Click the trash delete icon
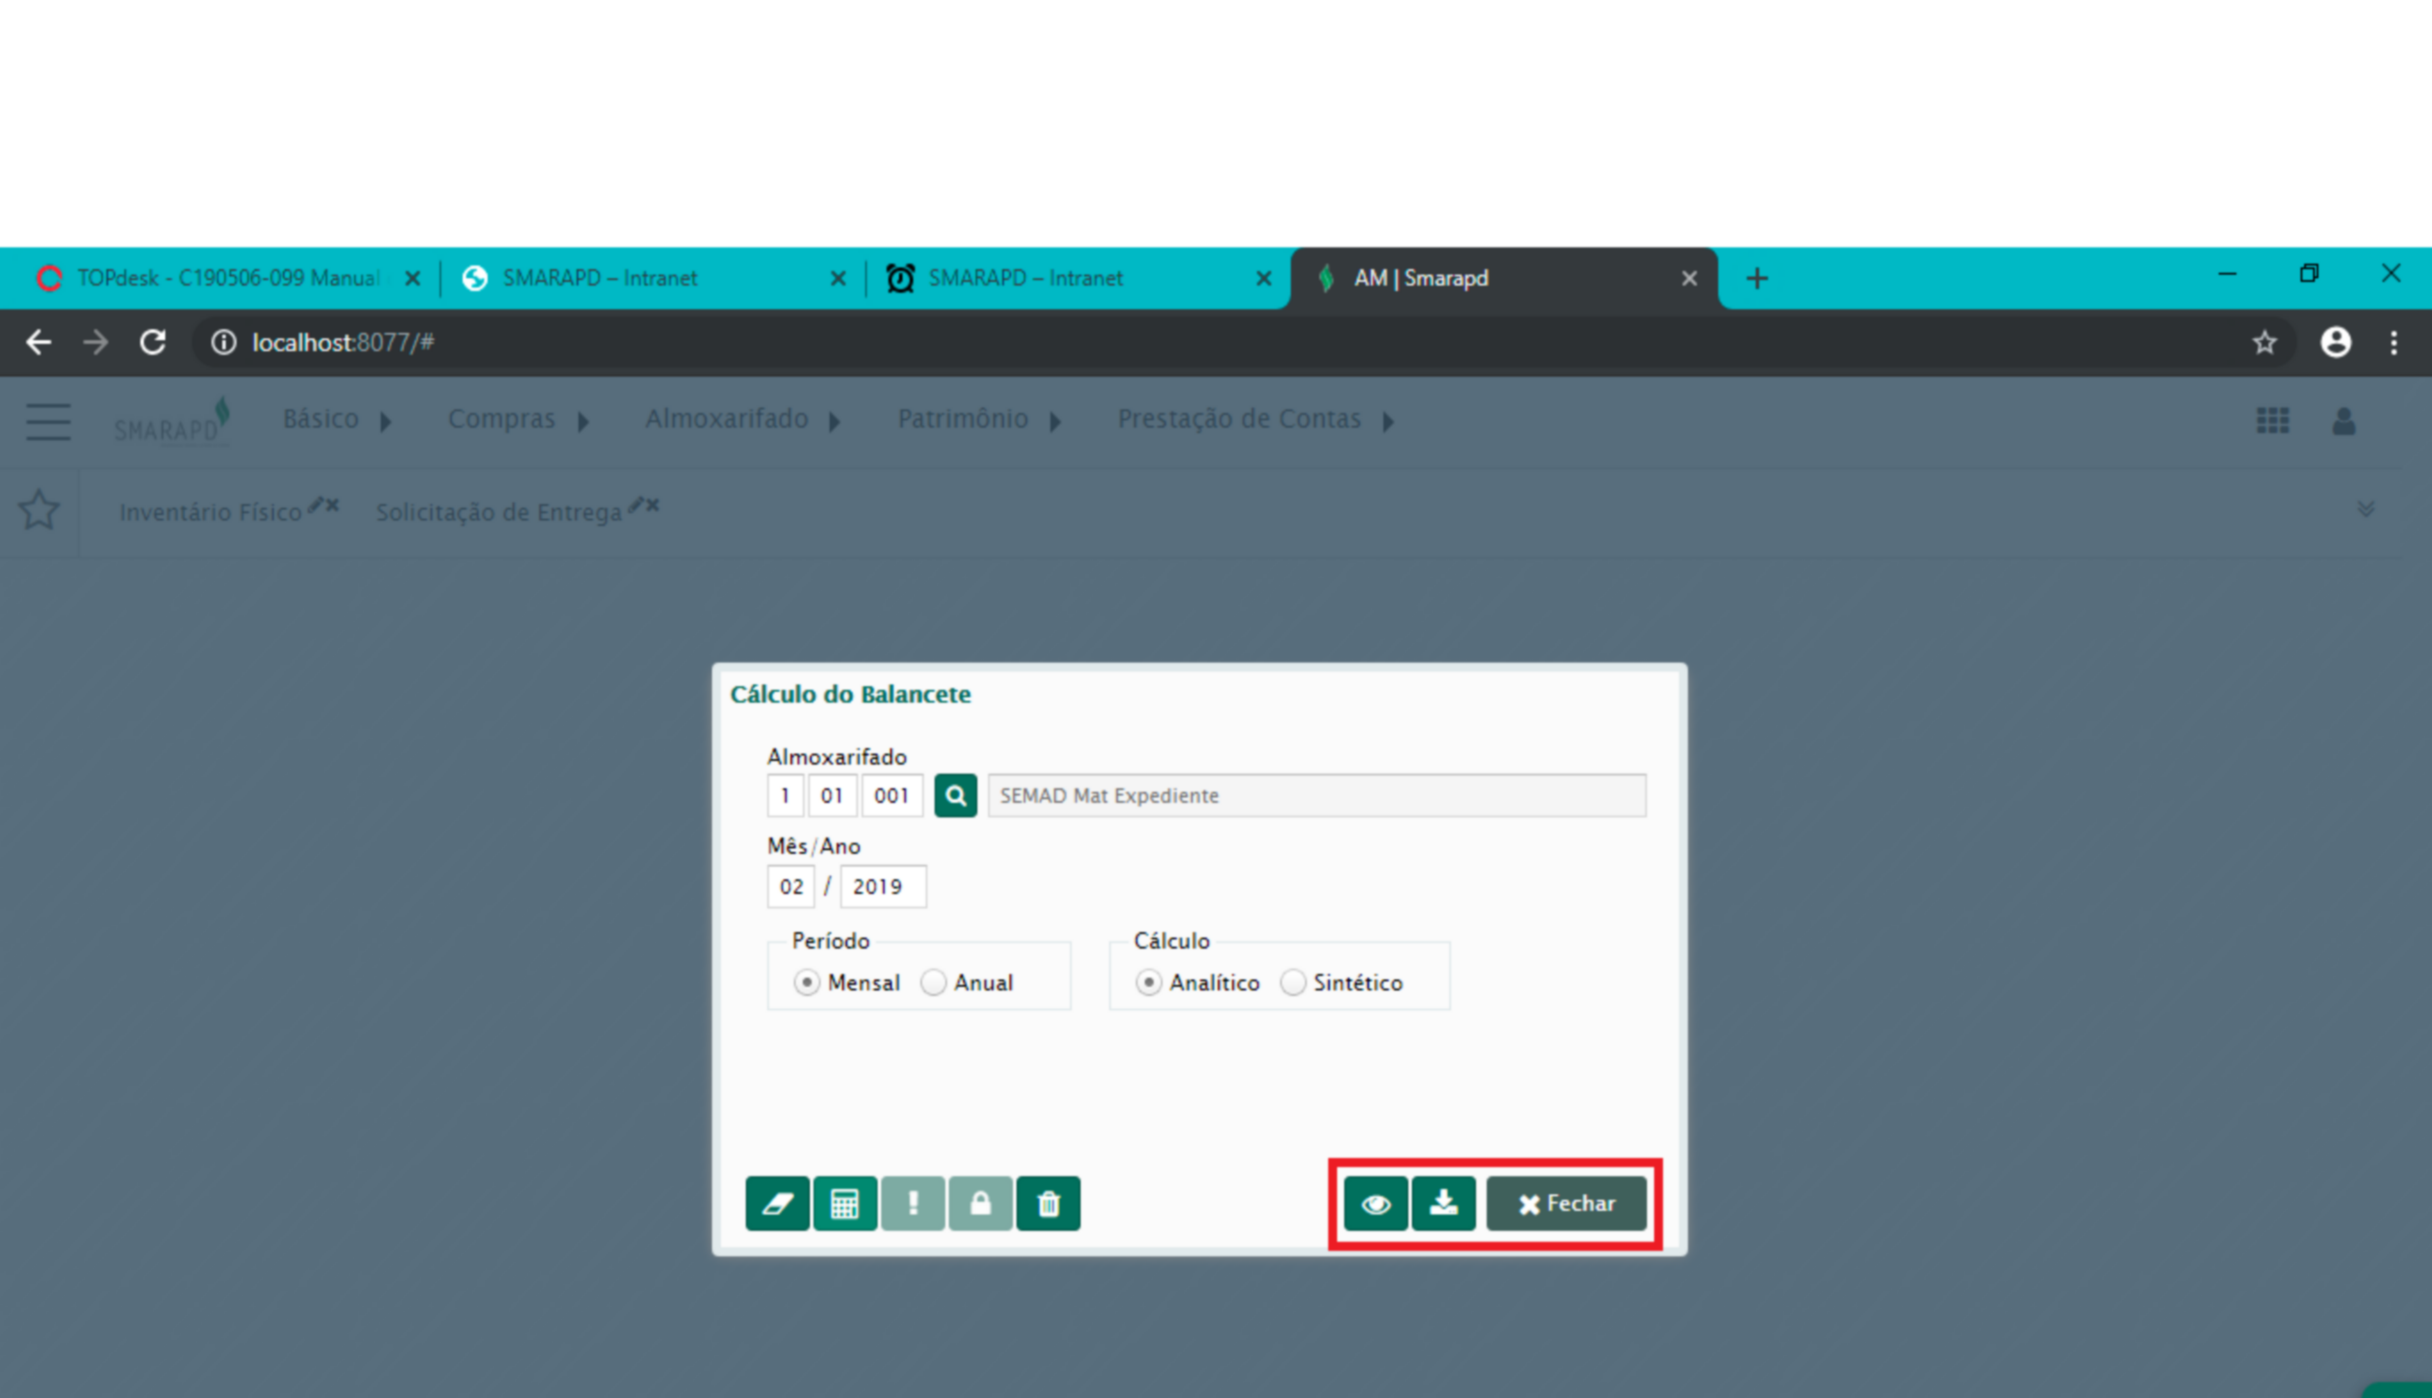 click(x=1048, y=1203)
